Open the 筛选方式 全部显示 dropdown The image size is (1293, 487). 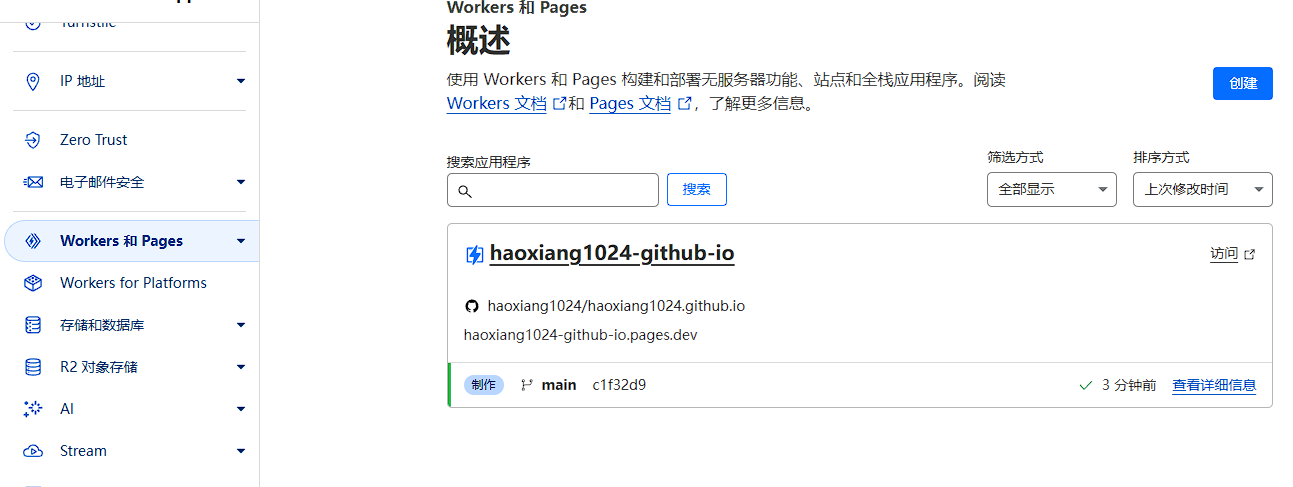[1052, 189]
